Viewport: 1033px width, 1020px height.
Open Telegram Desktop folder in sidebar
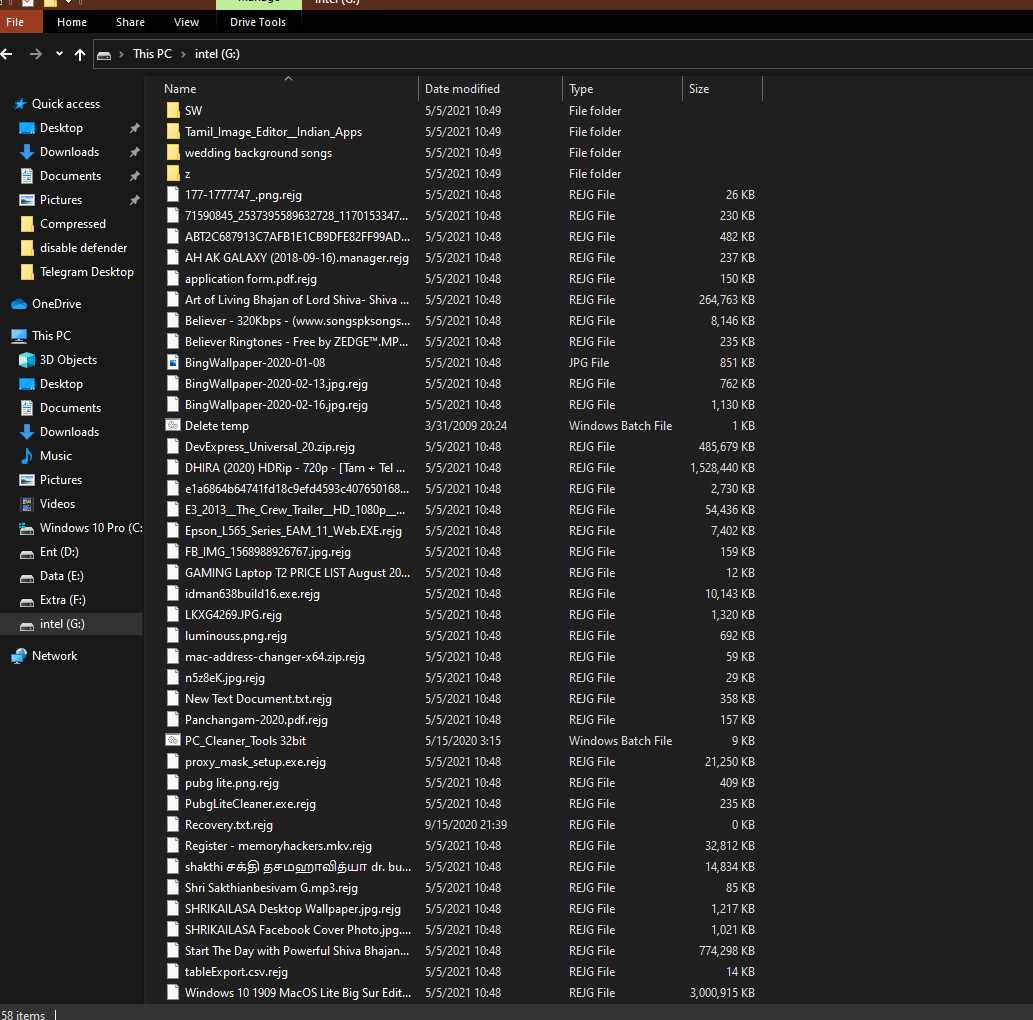(x=86, y=272)
